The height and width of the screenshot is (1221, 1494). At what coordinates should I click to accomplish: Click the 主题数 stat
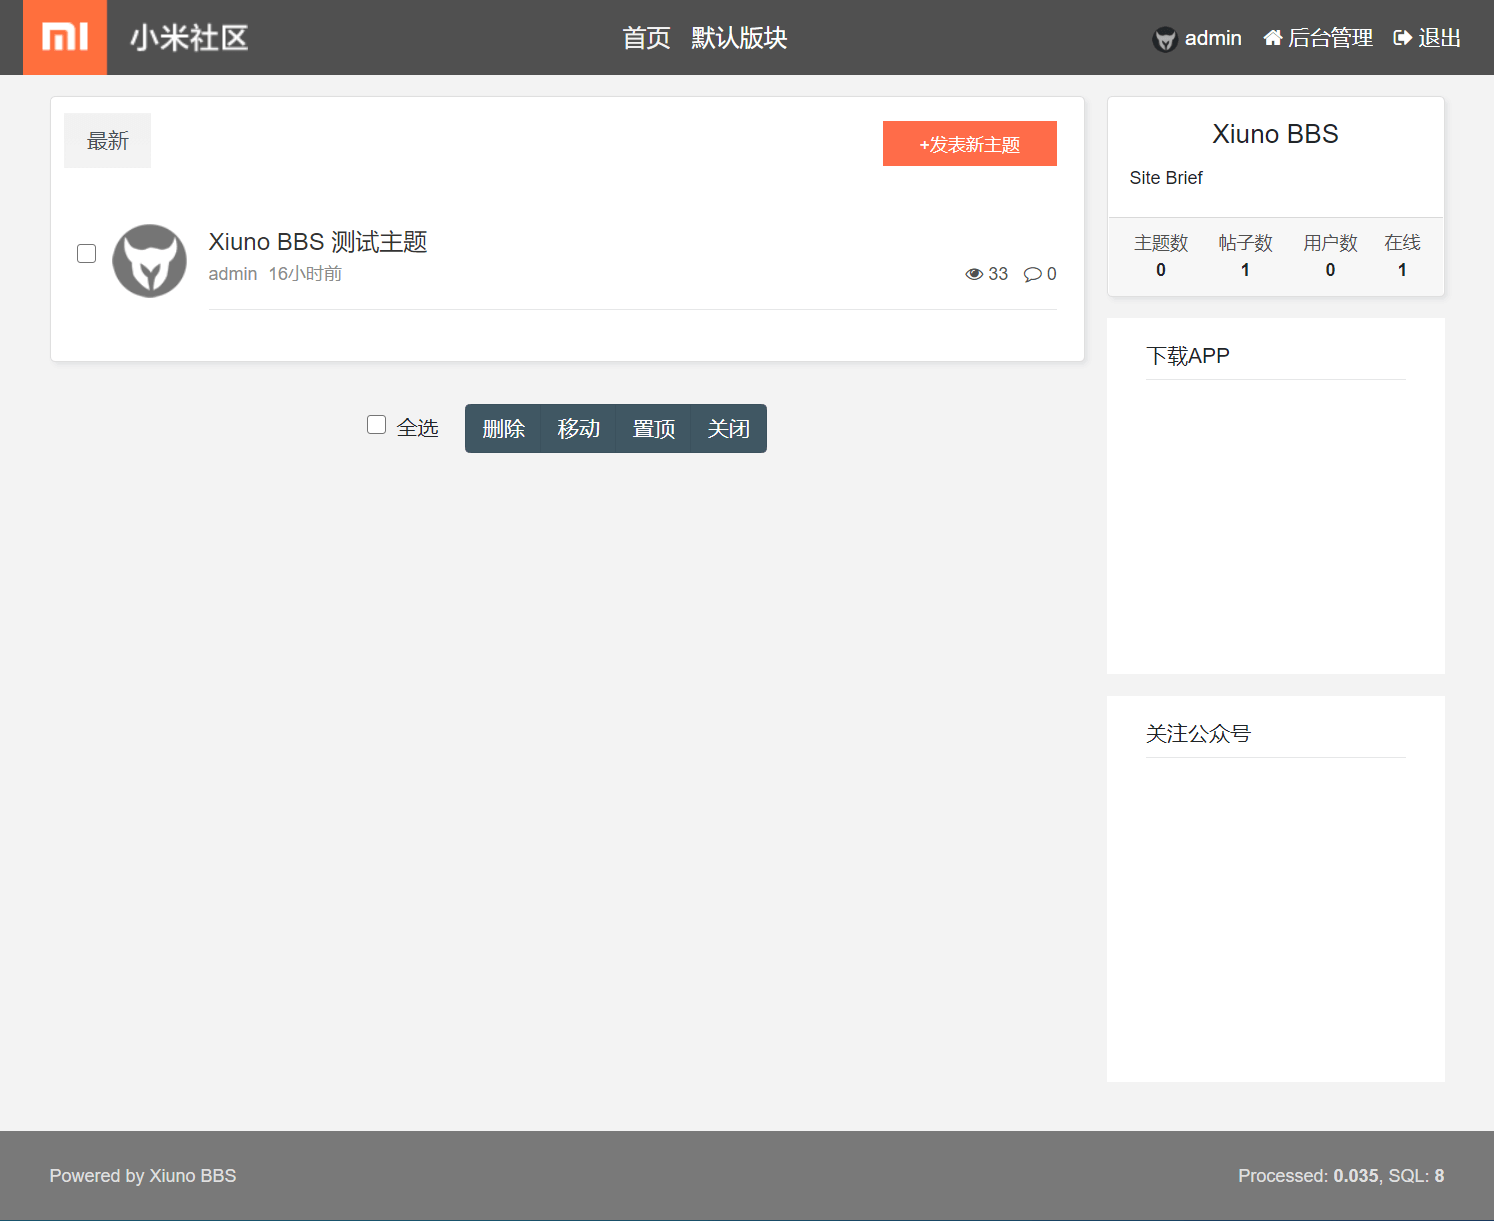[x=1161, y=256]
